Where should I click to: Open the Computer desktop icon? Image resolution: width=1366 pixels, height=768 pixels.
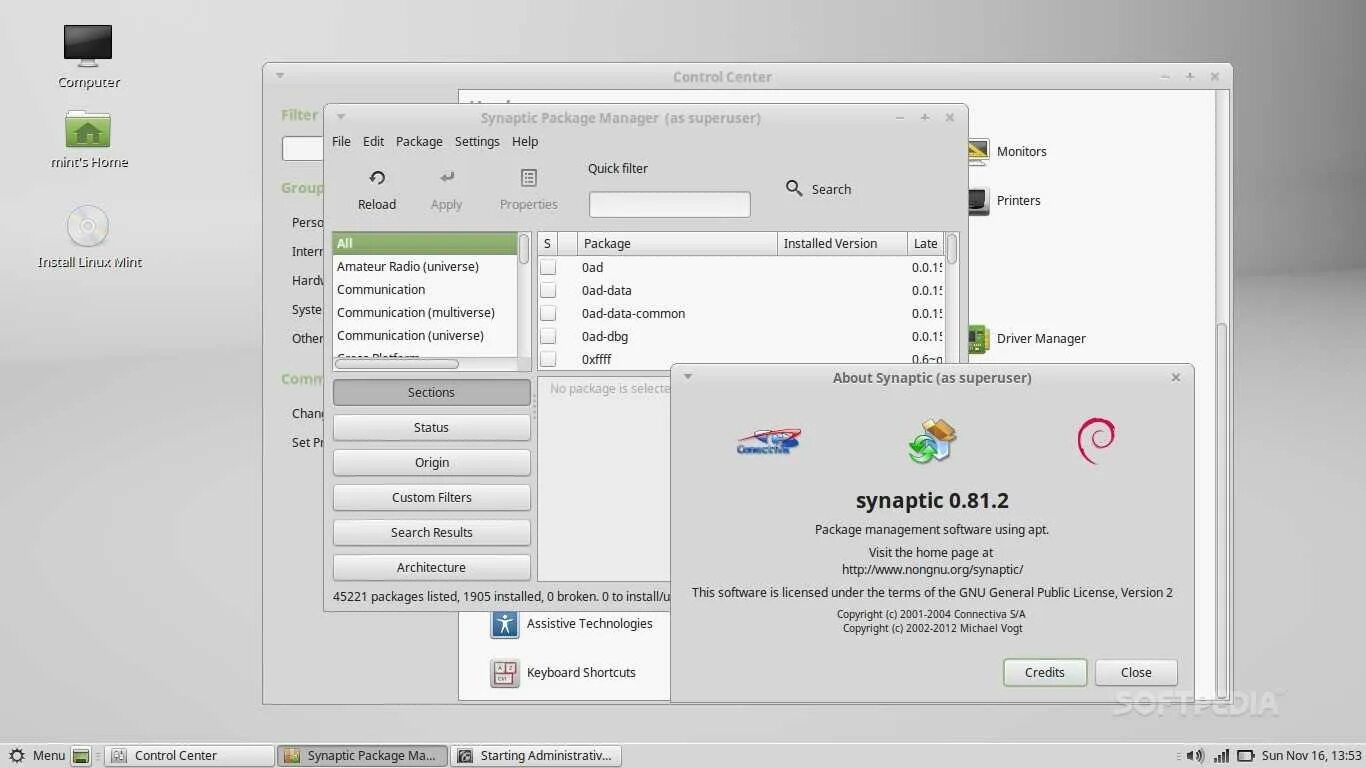coord(88,46)
